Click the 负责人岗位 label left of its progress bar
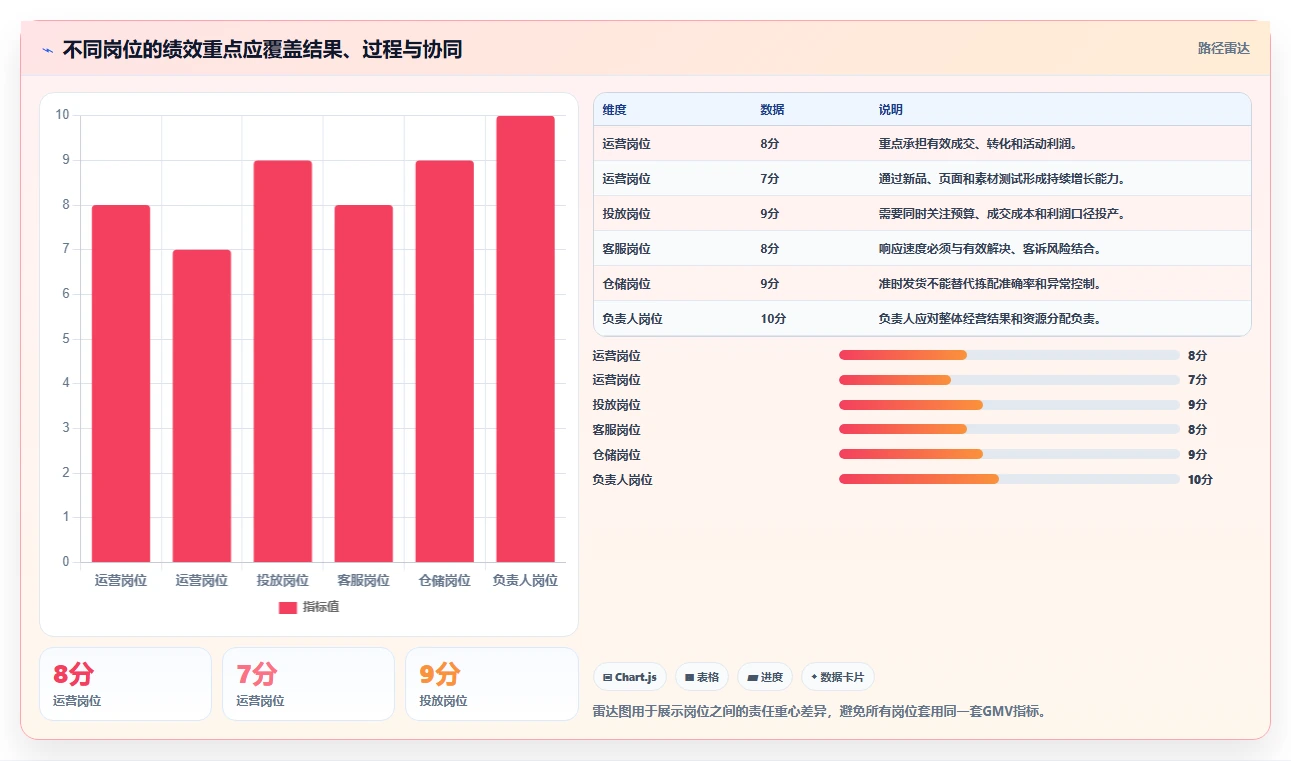Image resolution: width=1291 pixels, height=761 pixels. coord(622,480)
